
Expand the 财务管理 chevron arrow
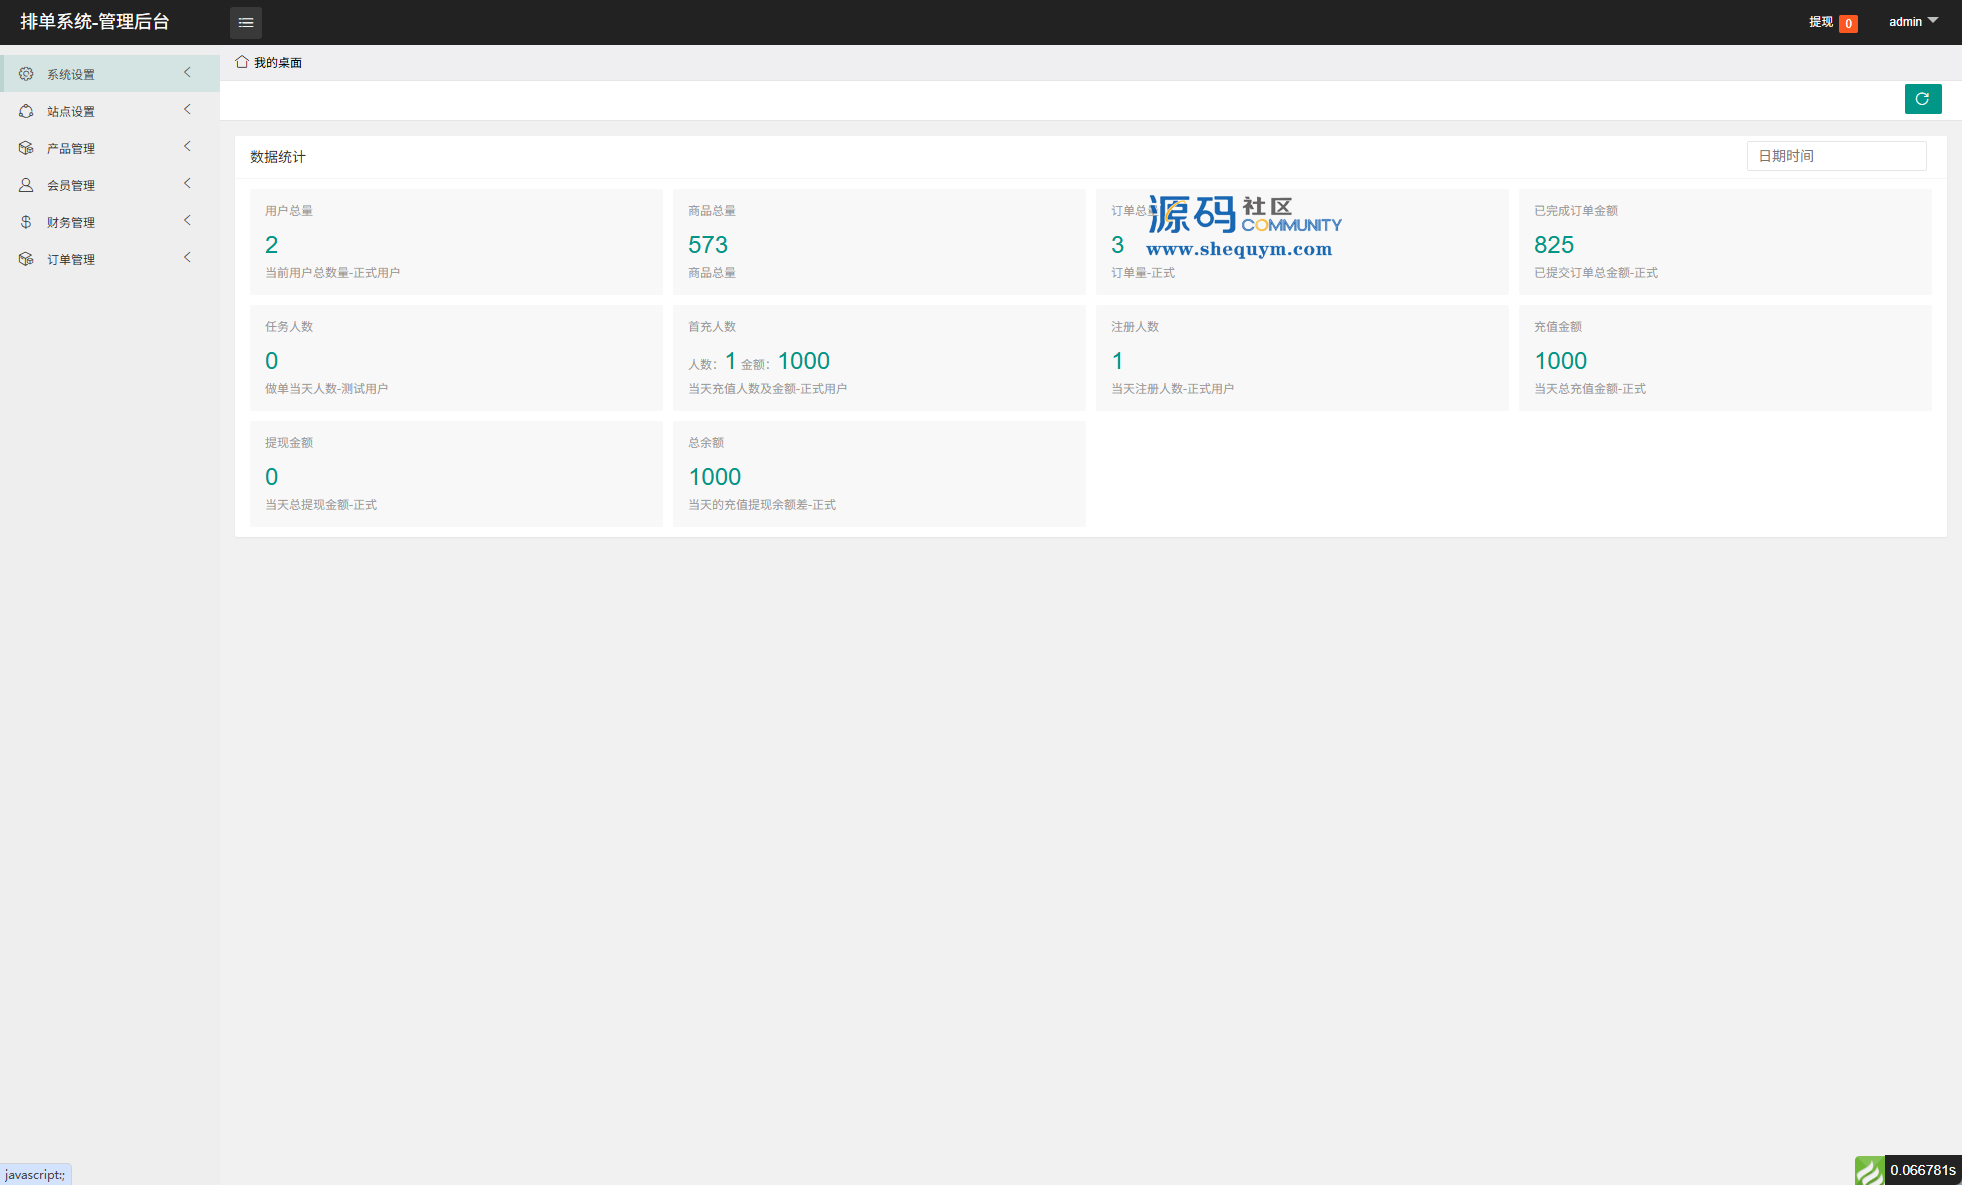pyautogui.click(x=187, y=221)
